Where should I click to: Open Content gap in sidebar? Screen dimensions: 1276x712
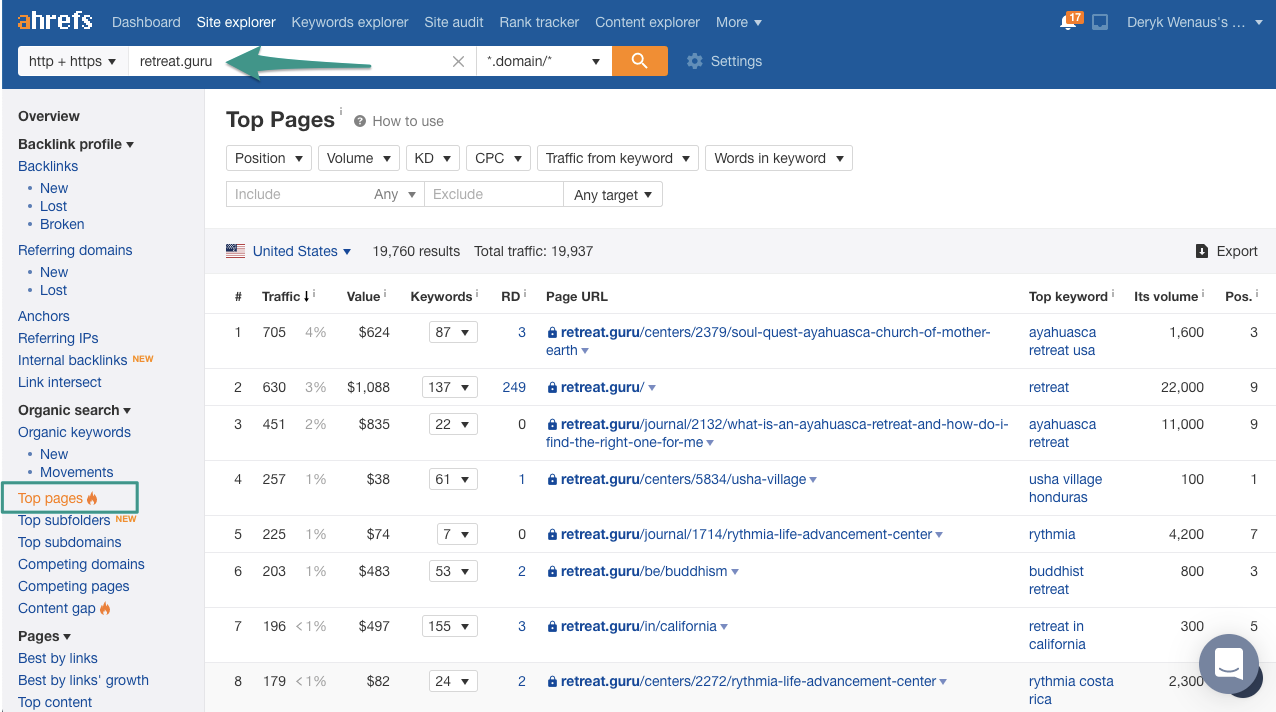tap(57, 608)
